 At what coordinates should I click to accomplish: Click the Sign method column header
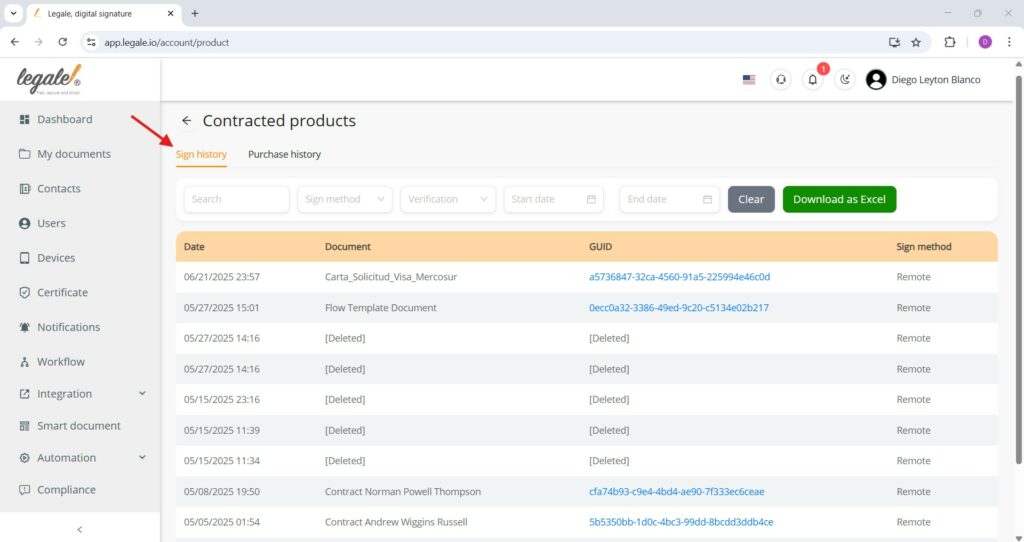(923, 247)
